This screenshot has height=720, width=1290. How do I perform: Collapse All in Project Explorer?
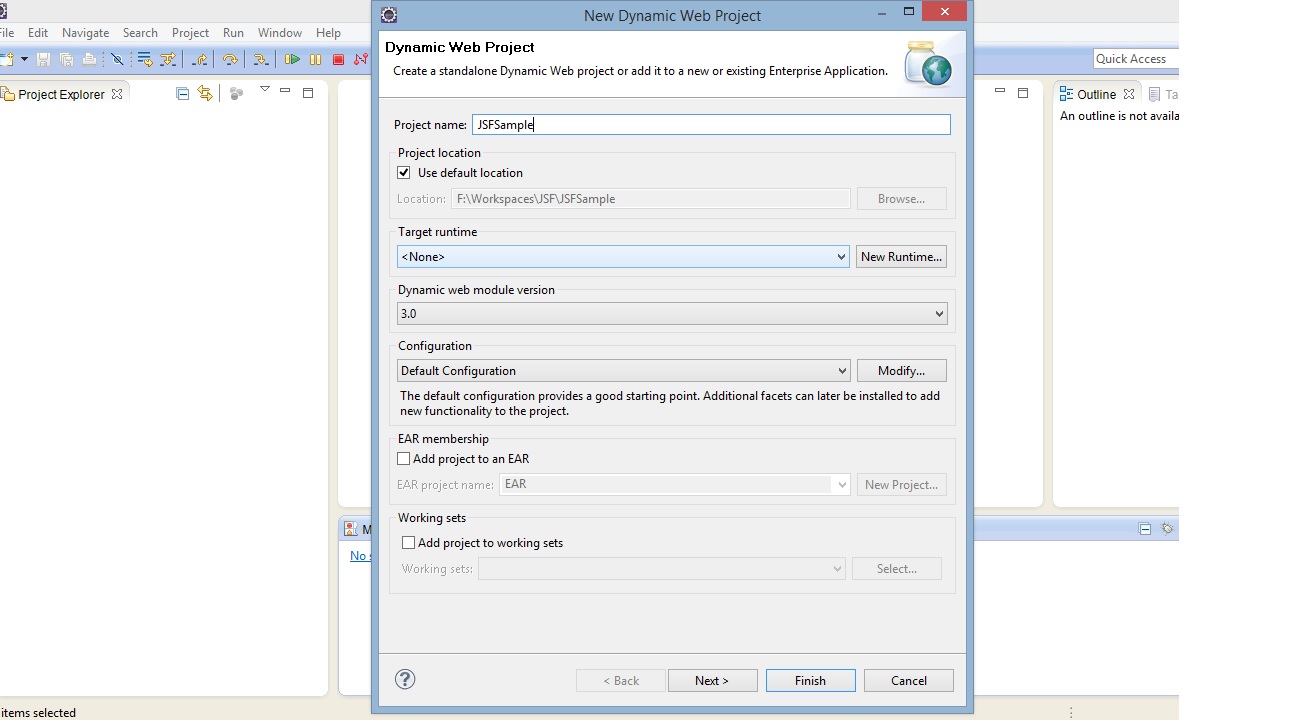coord(182,93)
